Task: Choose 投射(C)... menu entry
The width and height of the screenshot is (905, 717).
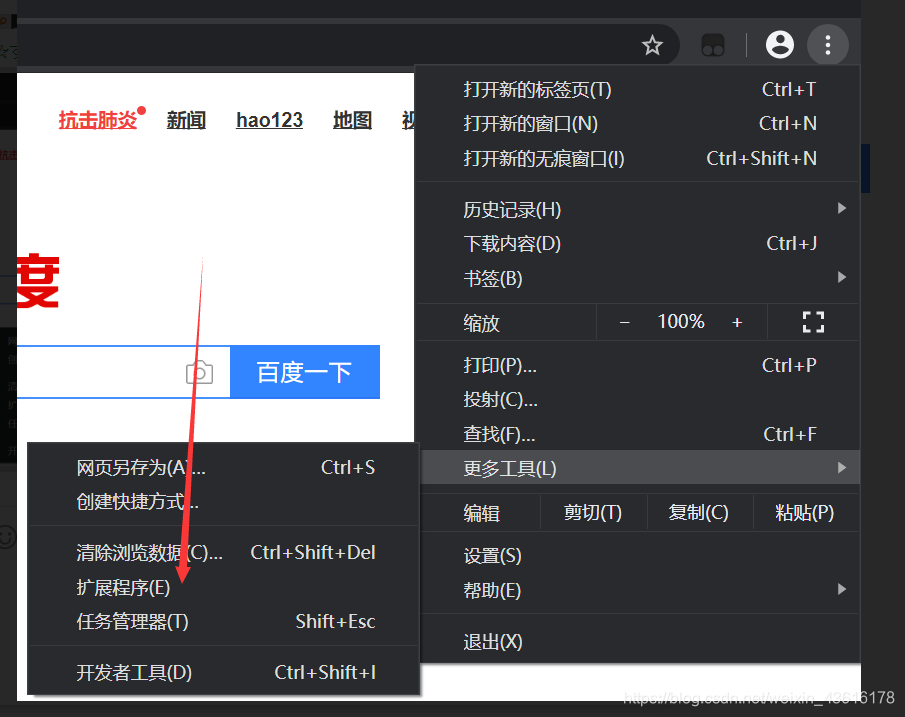Action: 637,399
